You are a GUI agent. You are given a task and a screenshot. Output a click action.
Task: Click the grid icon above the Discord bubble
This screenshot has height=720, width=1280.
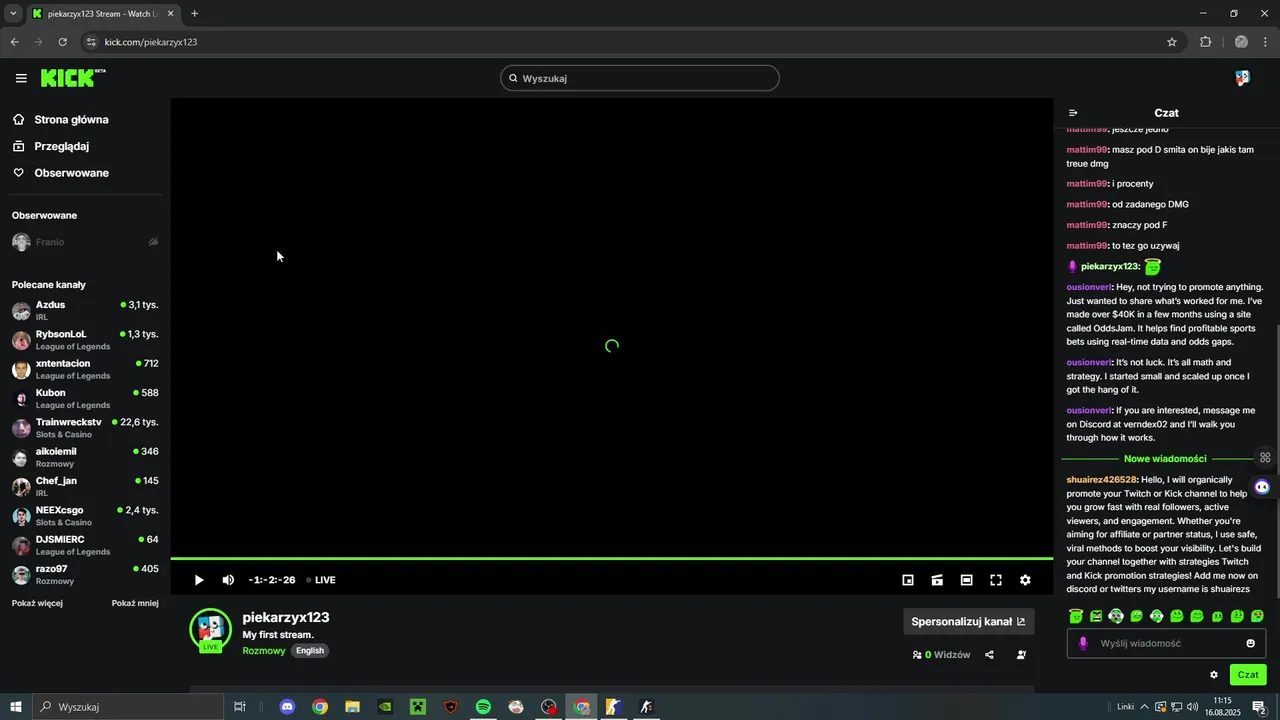click(1265, 458)
